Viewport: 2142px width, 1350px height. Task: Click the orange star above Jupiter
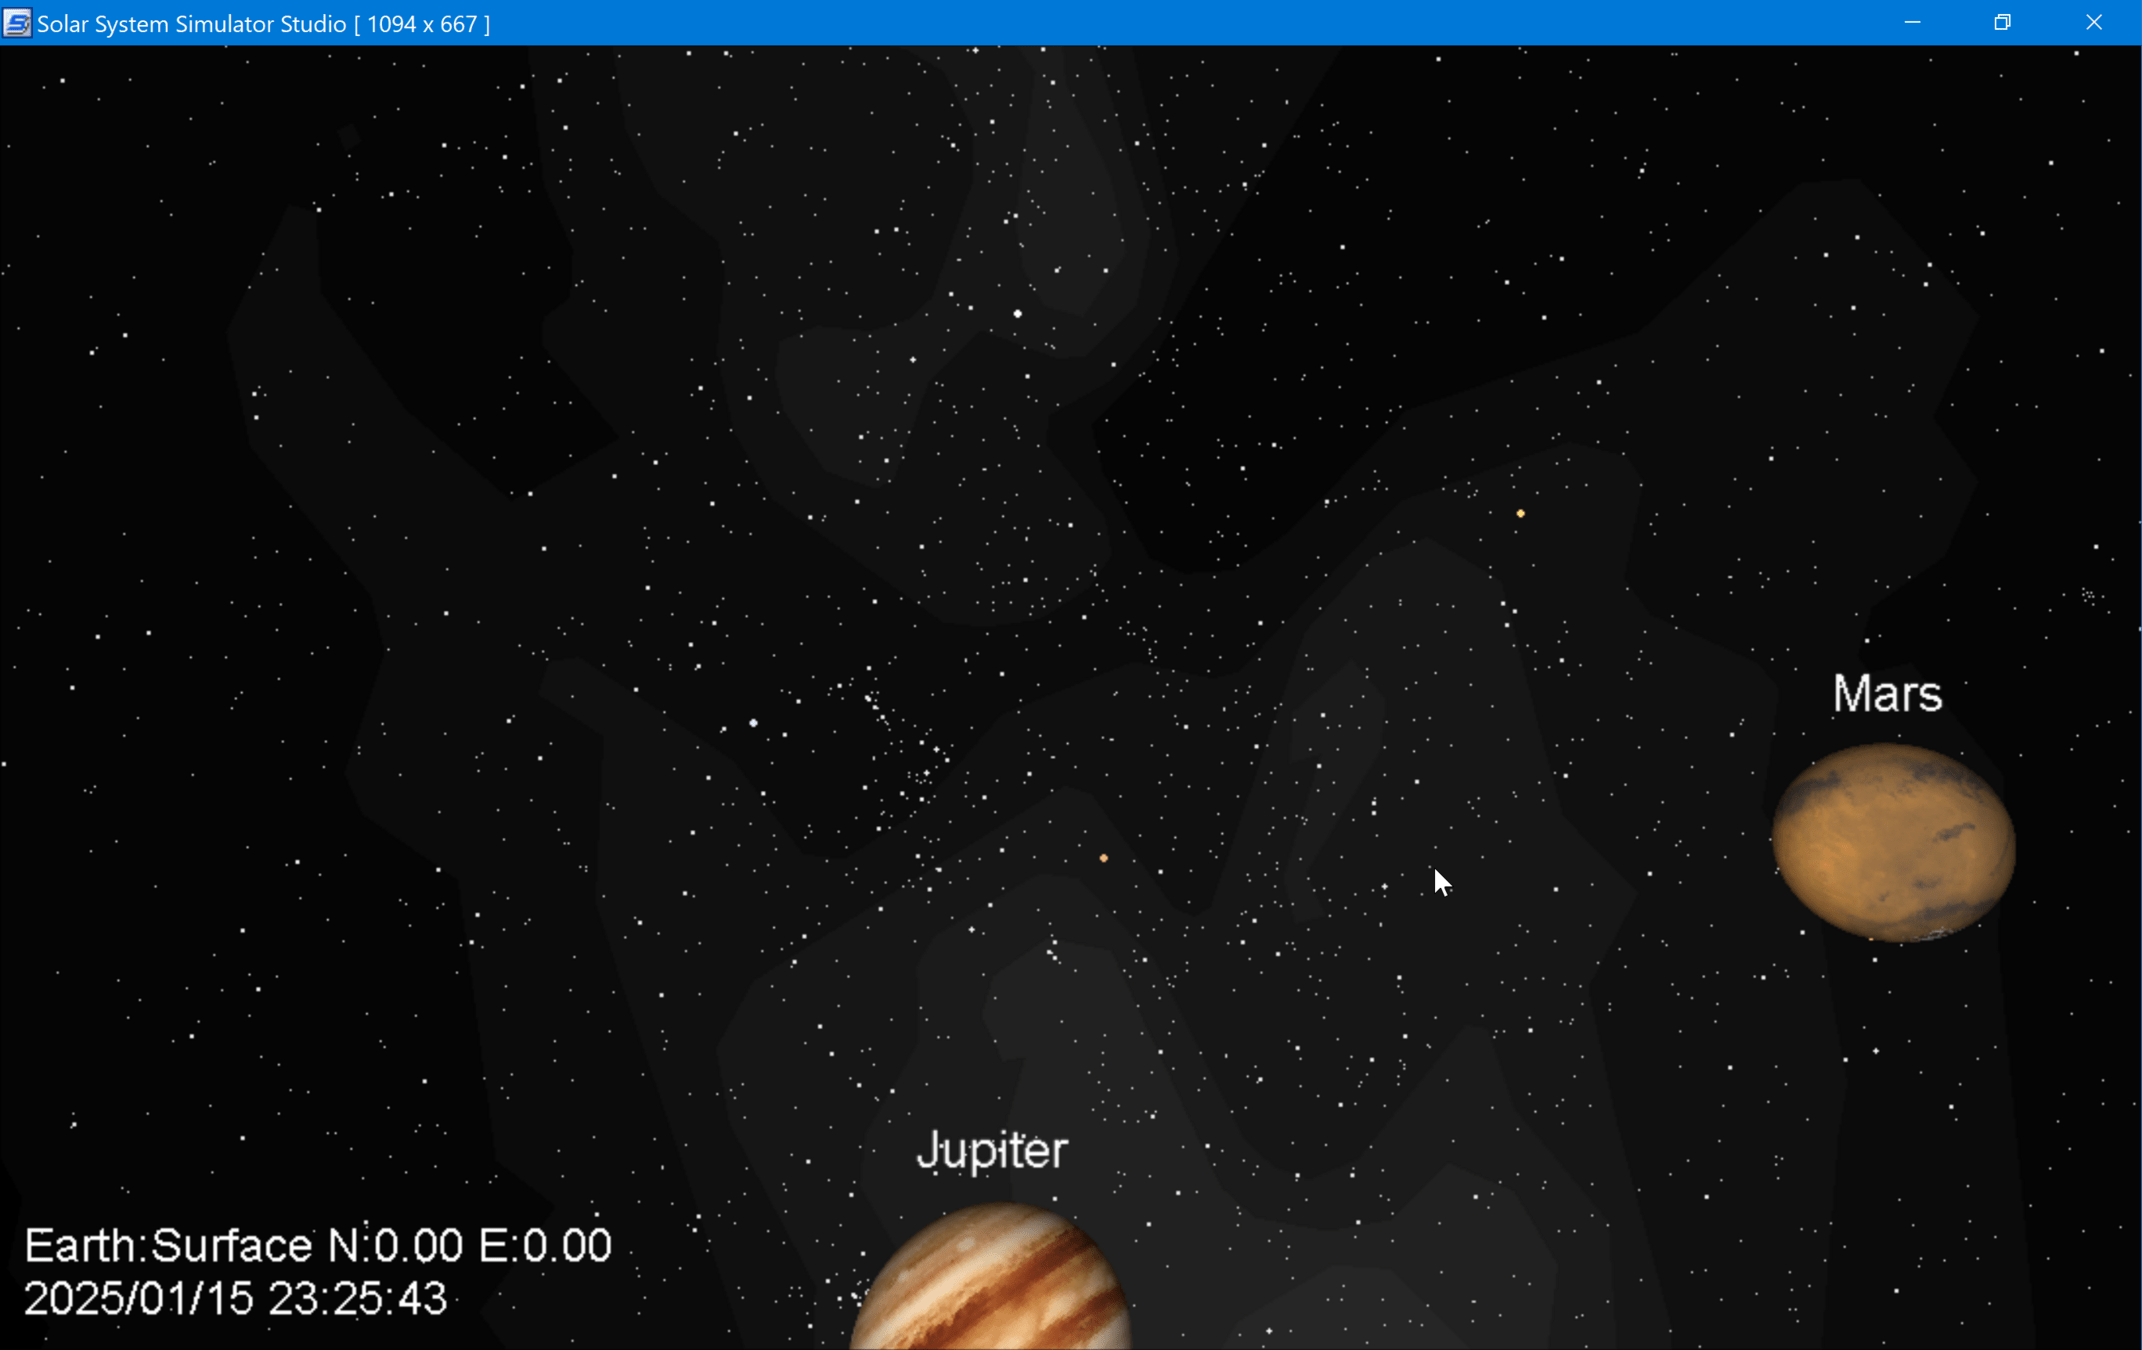click(1103, 858)
